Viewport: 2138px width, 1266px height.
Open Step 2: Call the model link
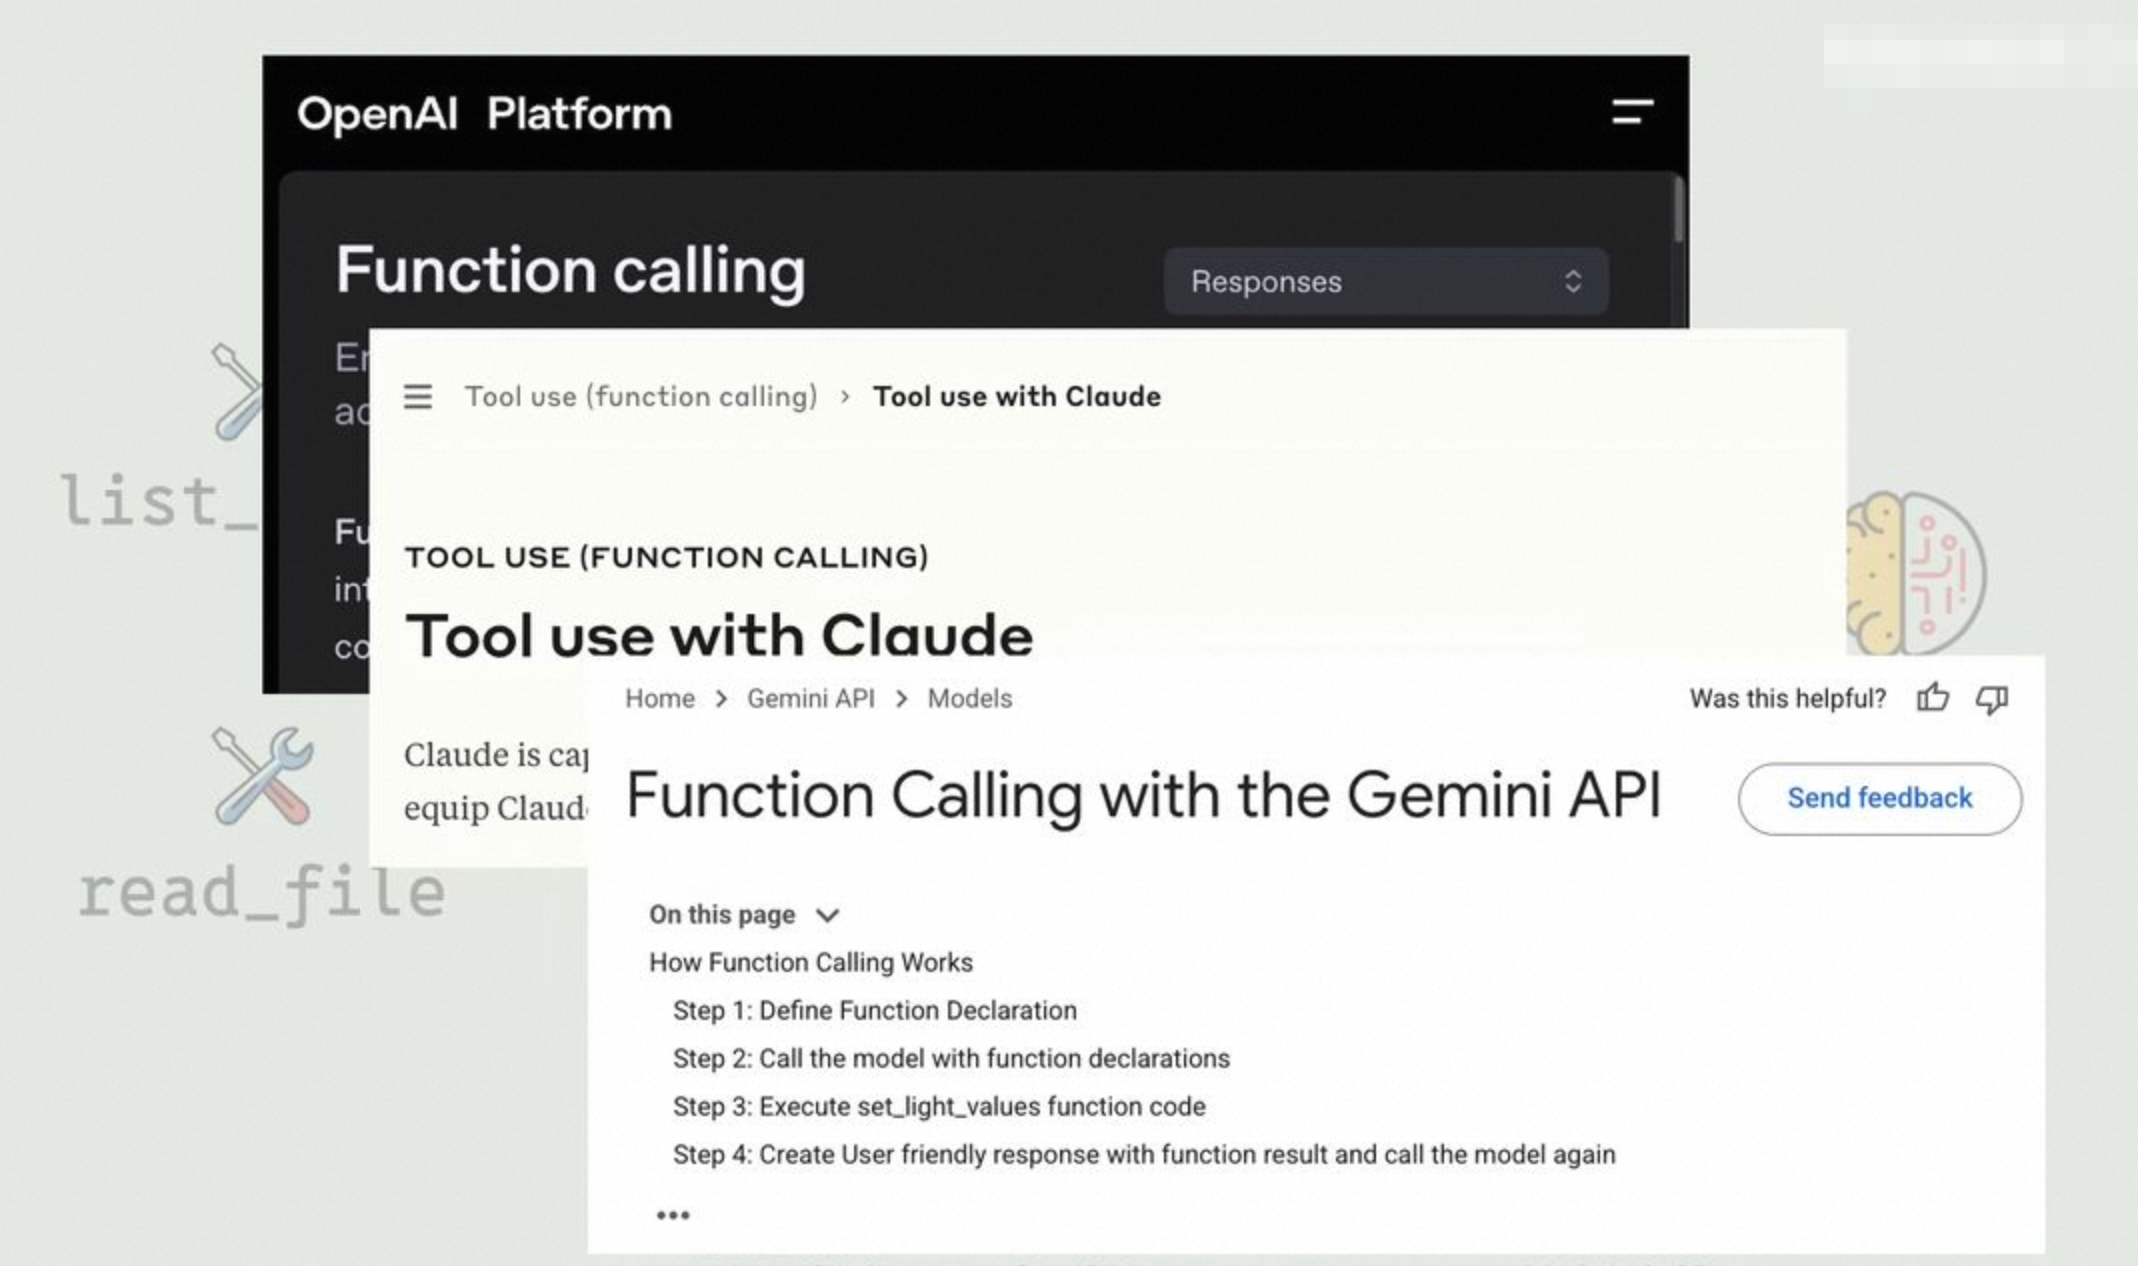pos(951,1058)
